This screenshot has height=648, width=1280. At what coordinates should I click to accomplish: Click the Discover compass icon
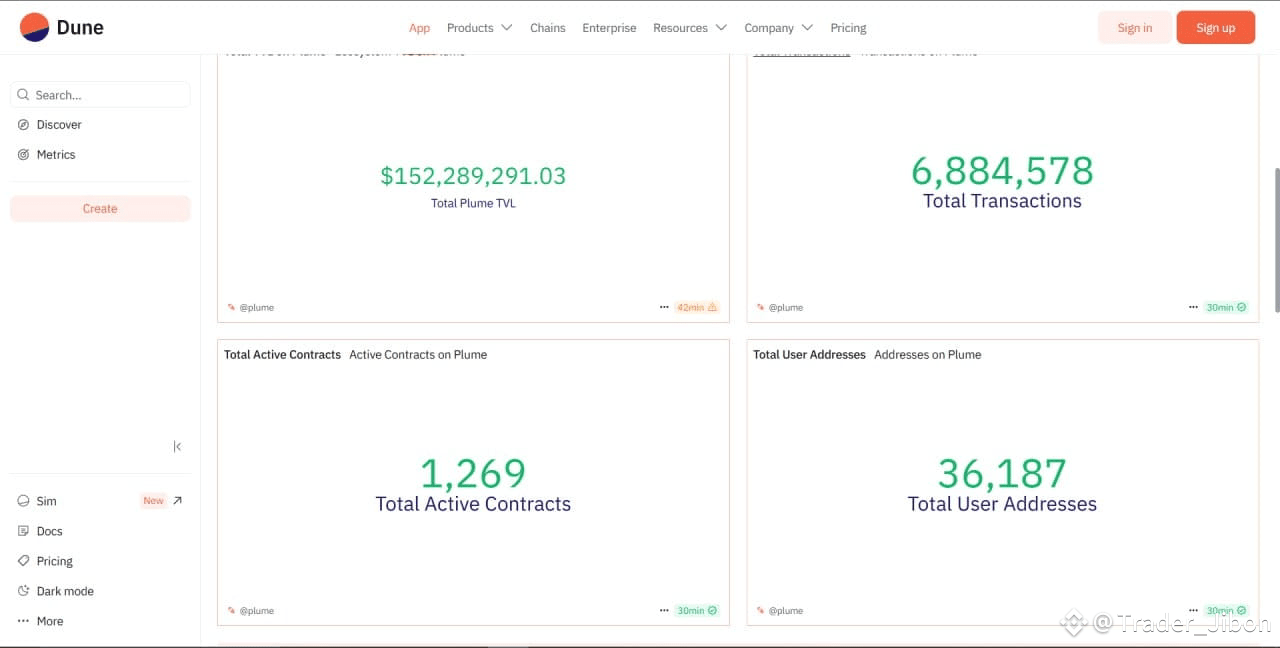[x=24, y=125]
